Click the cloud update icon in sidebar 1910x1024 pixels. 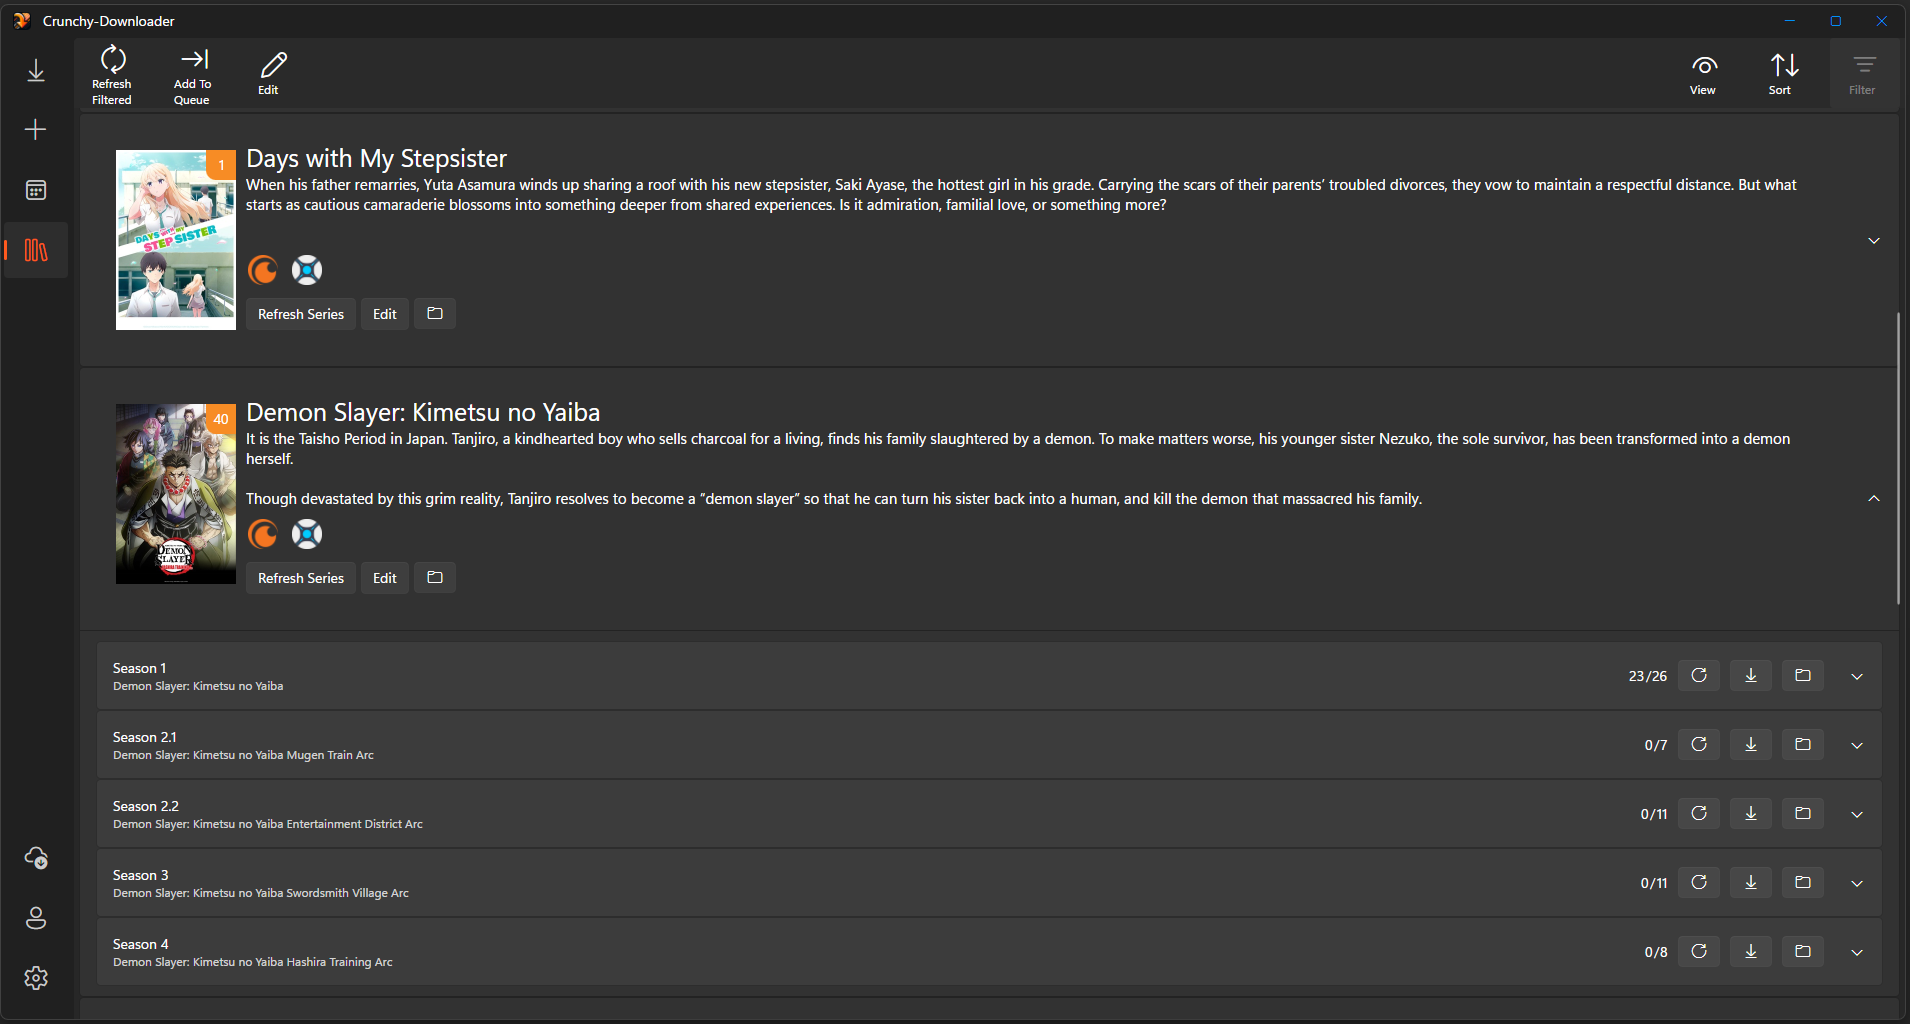[36, 858]
